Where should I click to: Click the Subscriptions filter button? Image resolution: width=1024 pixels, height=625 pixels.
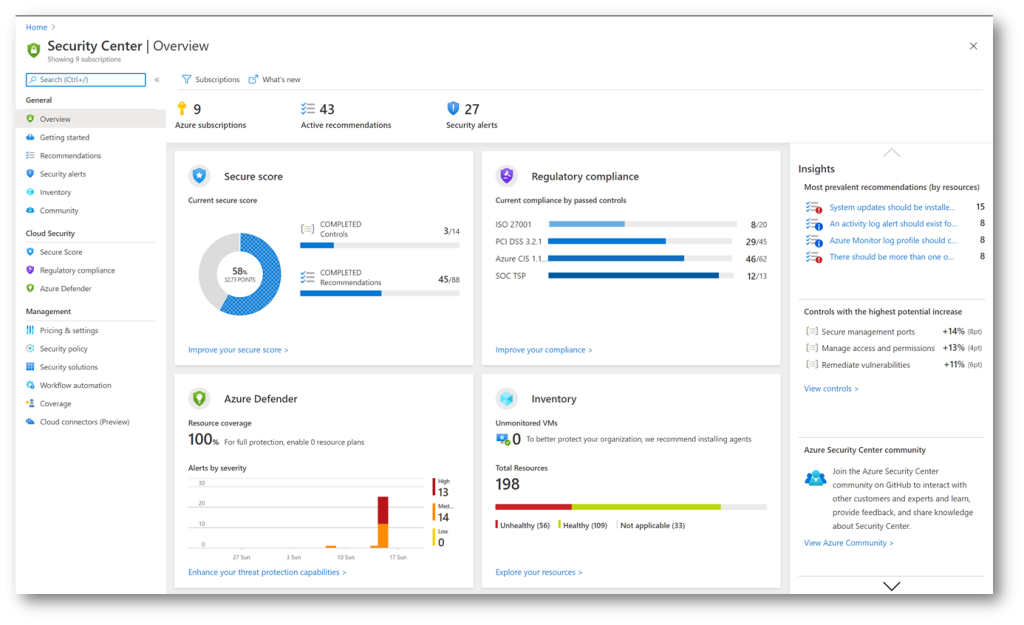pos(210,80)
